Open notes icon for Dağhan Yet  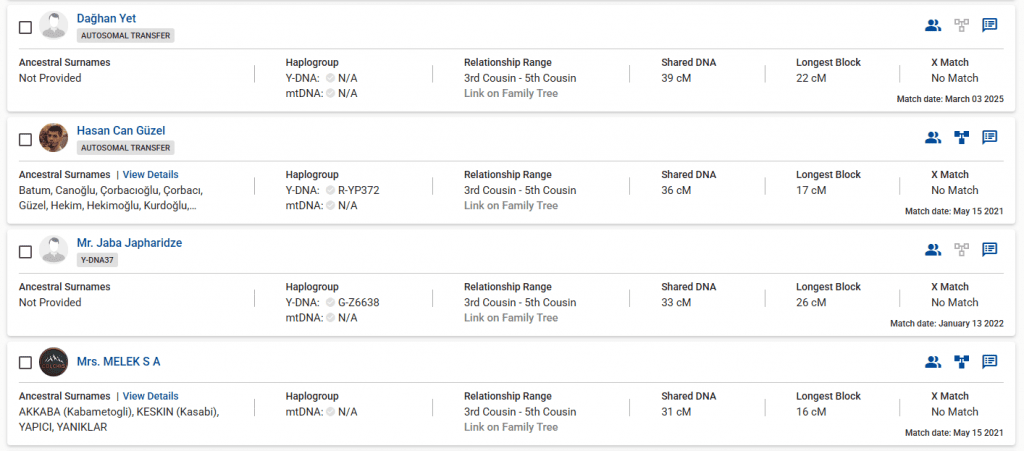[x=989, y=26]
